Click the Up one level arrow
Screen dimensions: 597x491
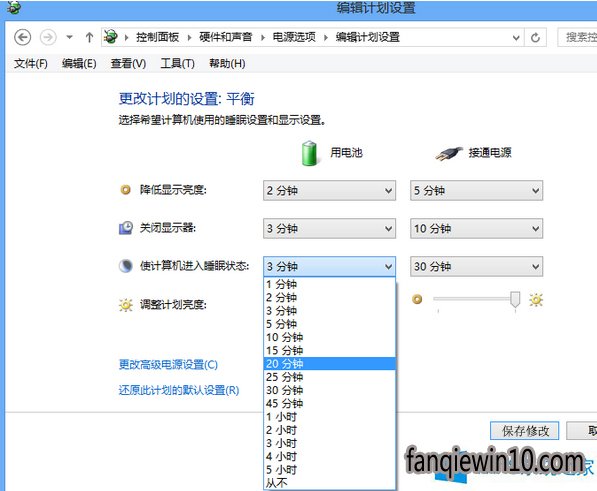click(89, 37)
